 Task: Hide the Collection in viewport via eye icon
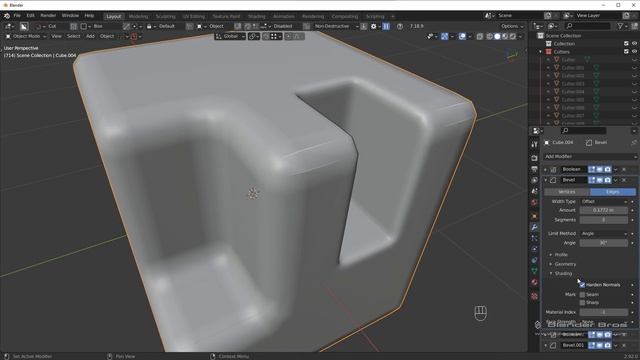[634, 44]
